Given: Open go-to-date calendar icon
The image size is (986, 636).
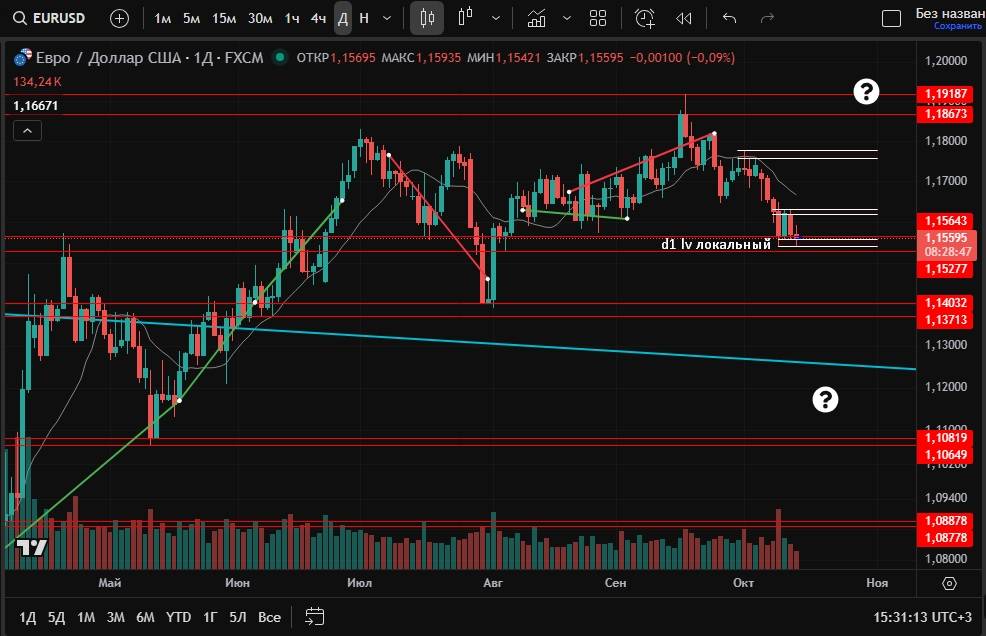Looking at the screenshot, I should (x=314, y=616).
